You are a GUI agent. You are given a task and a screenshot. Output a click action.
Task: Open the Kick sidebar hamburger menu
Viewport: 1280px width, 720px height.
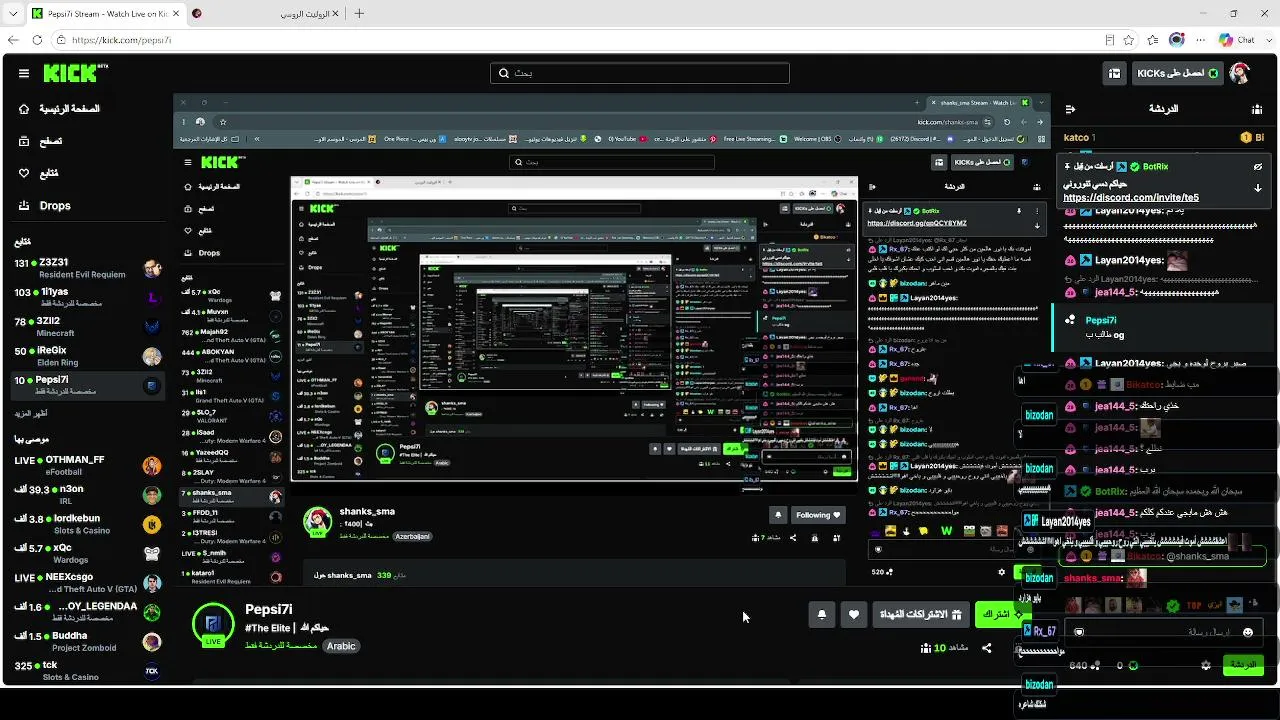pyautogui.click(x=24, y=73)
